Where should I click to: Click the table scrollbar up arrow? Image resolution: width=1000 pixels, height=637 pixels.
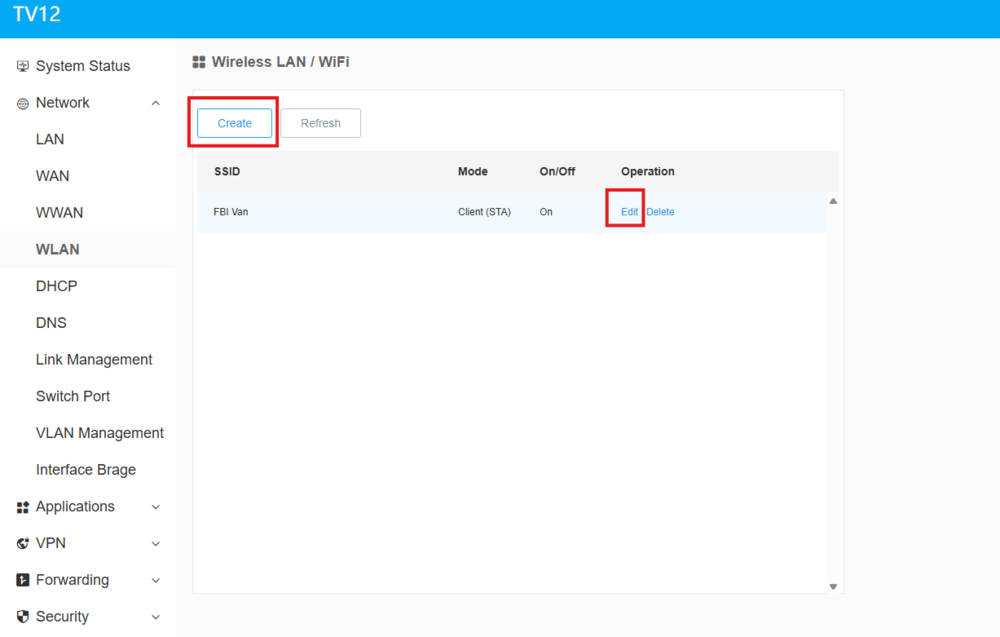pos(833,201)
